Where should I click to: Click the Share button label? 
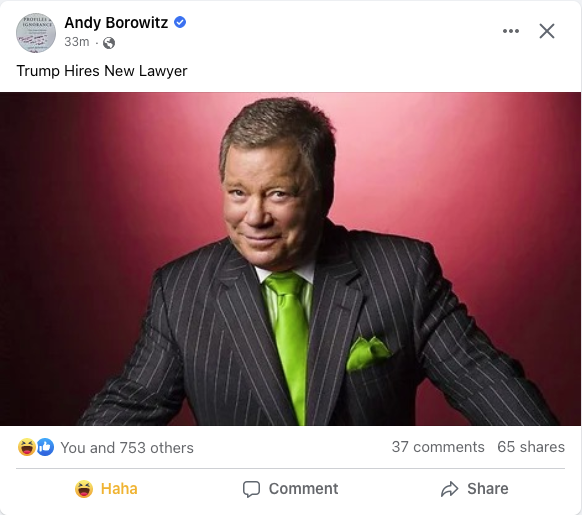tap(488, 489)
